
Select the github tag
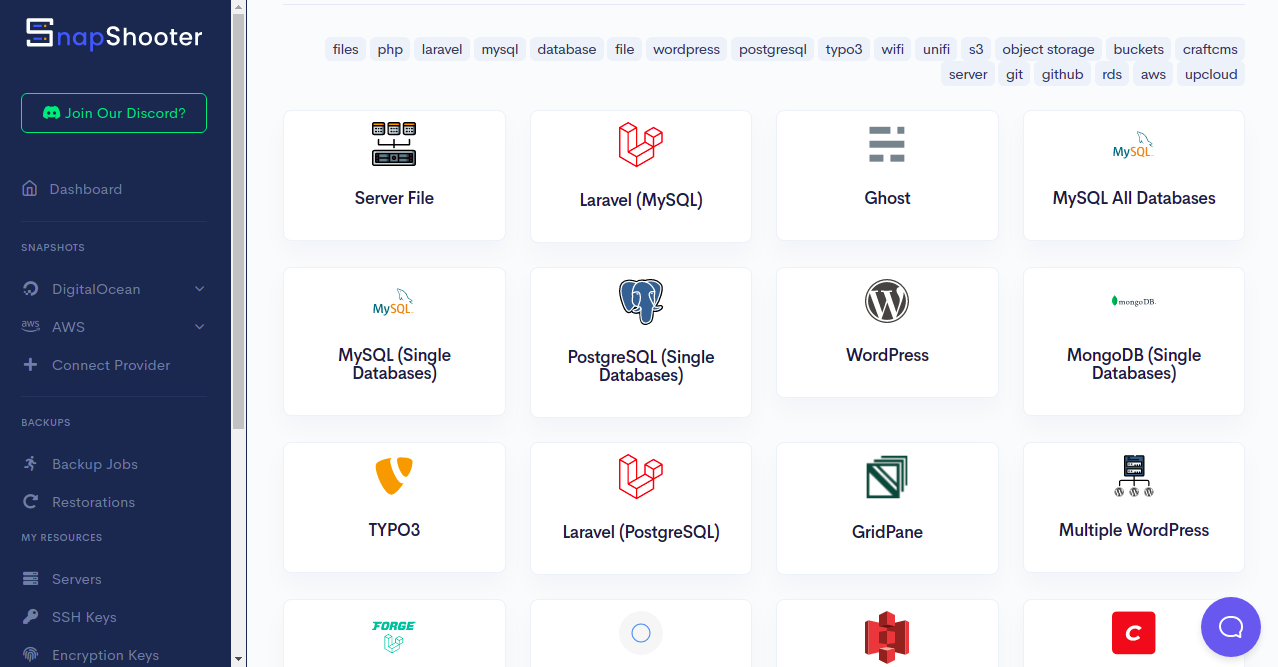pos(1063,74)
